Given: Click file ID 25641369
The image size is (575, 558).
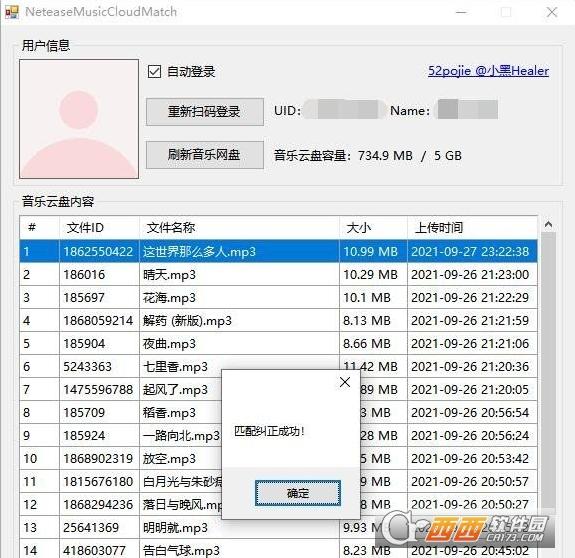Looking at the screenshot, I should pos(91,528).
